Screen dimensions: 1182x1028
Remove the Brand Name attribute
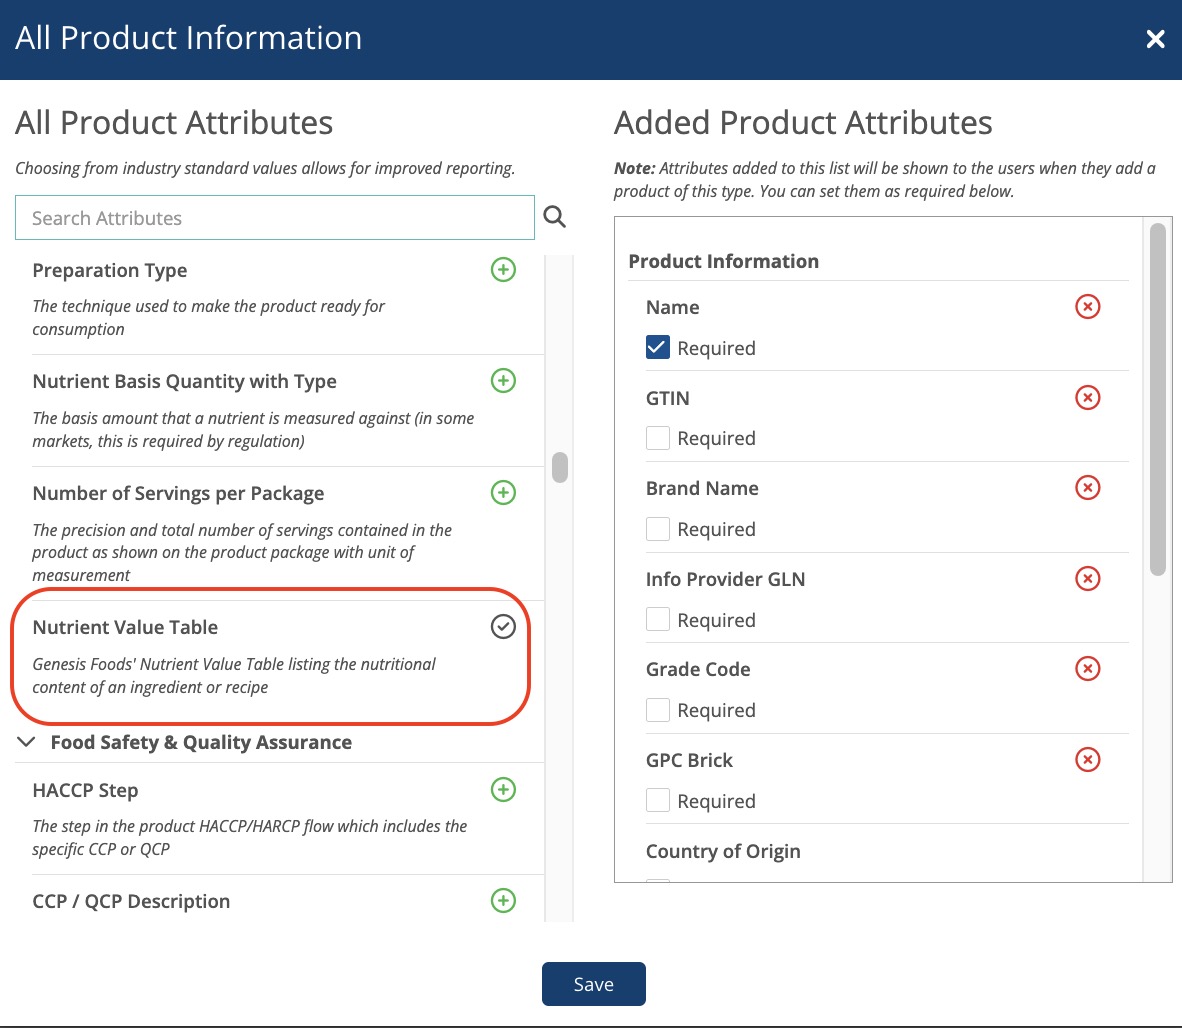tap(1087, 488)
